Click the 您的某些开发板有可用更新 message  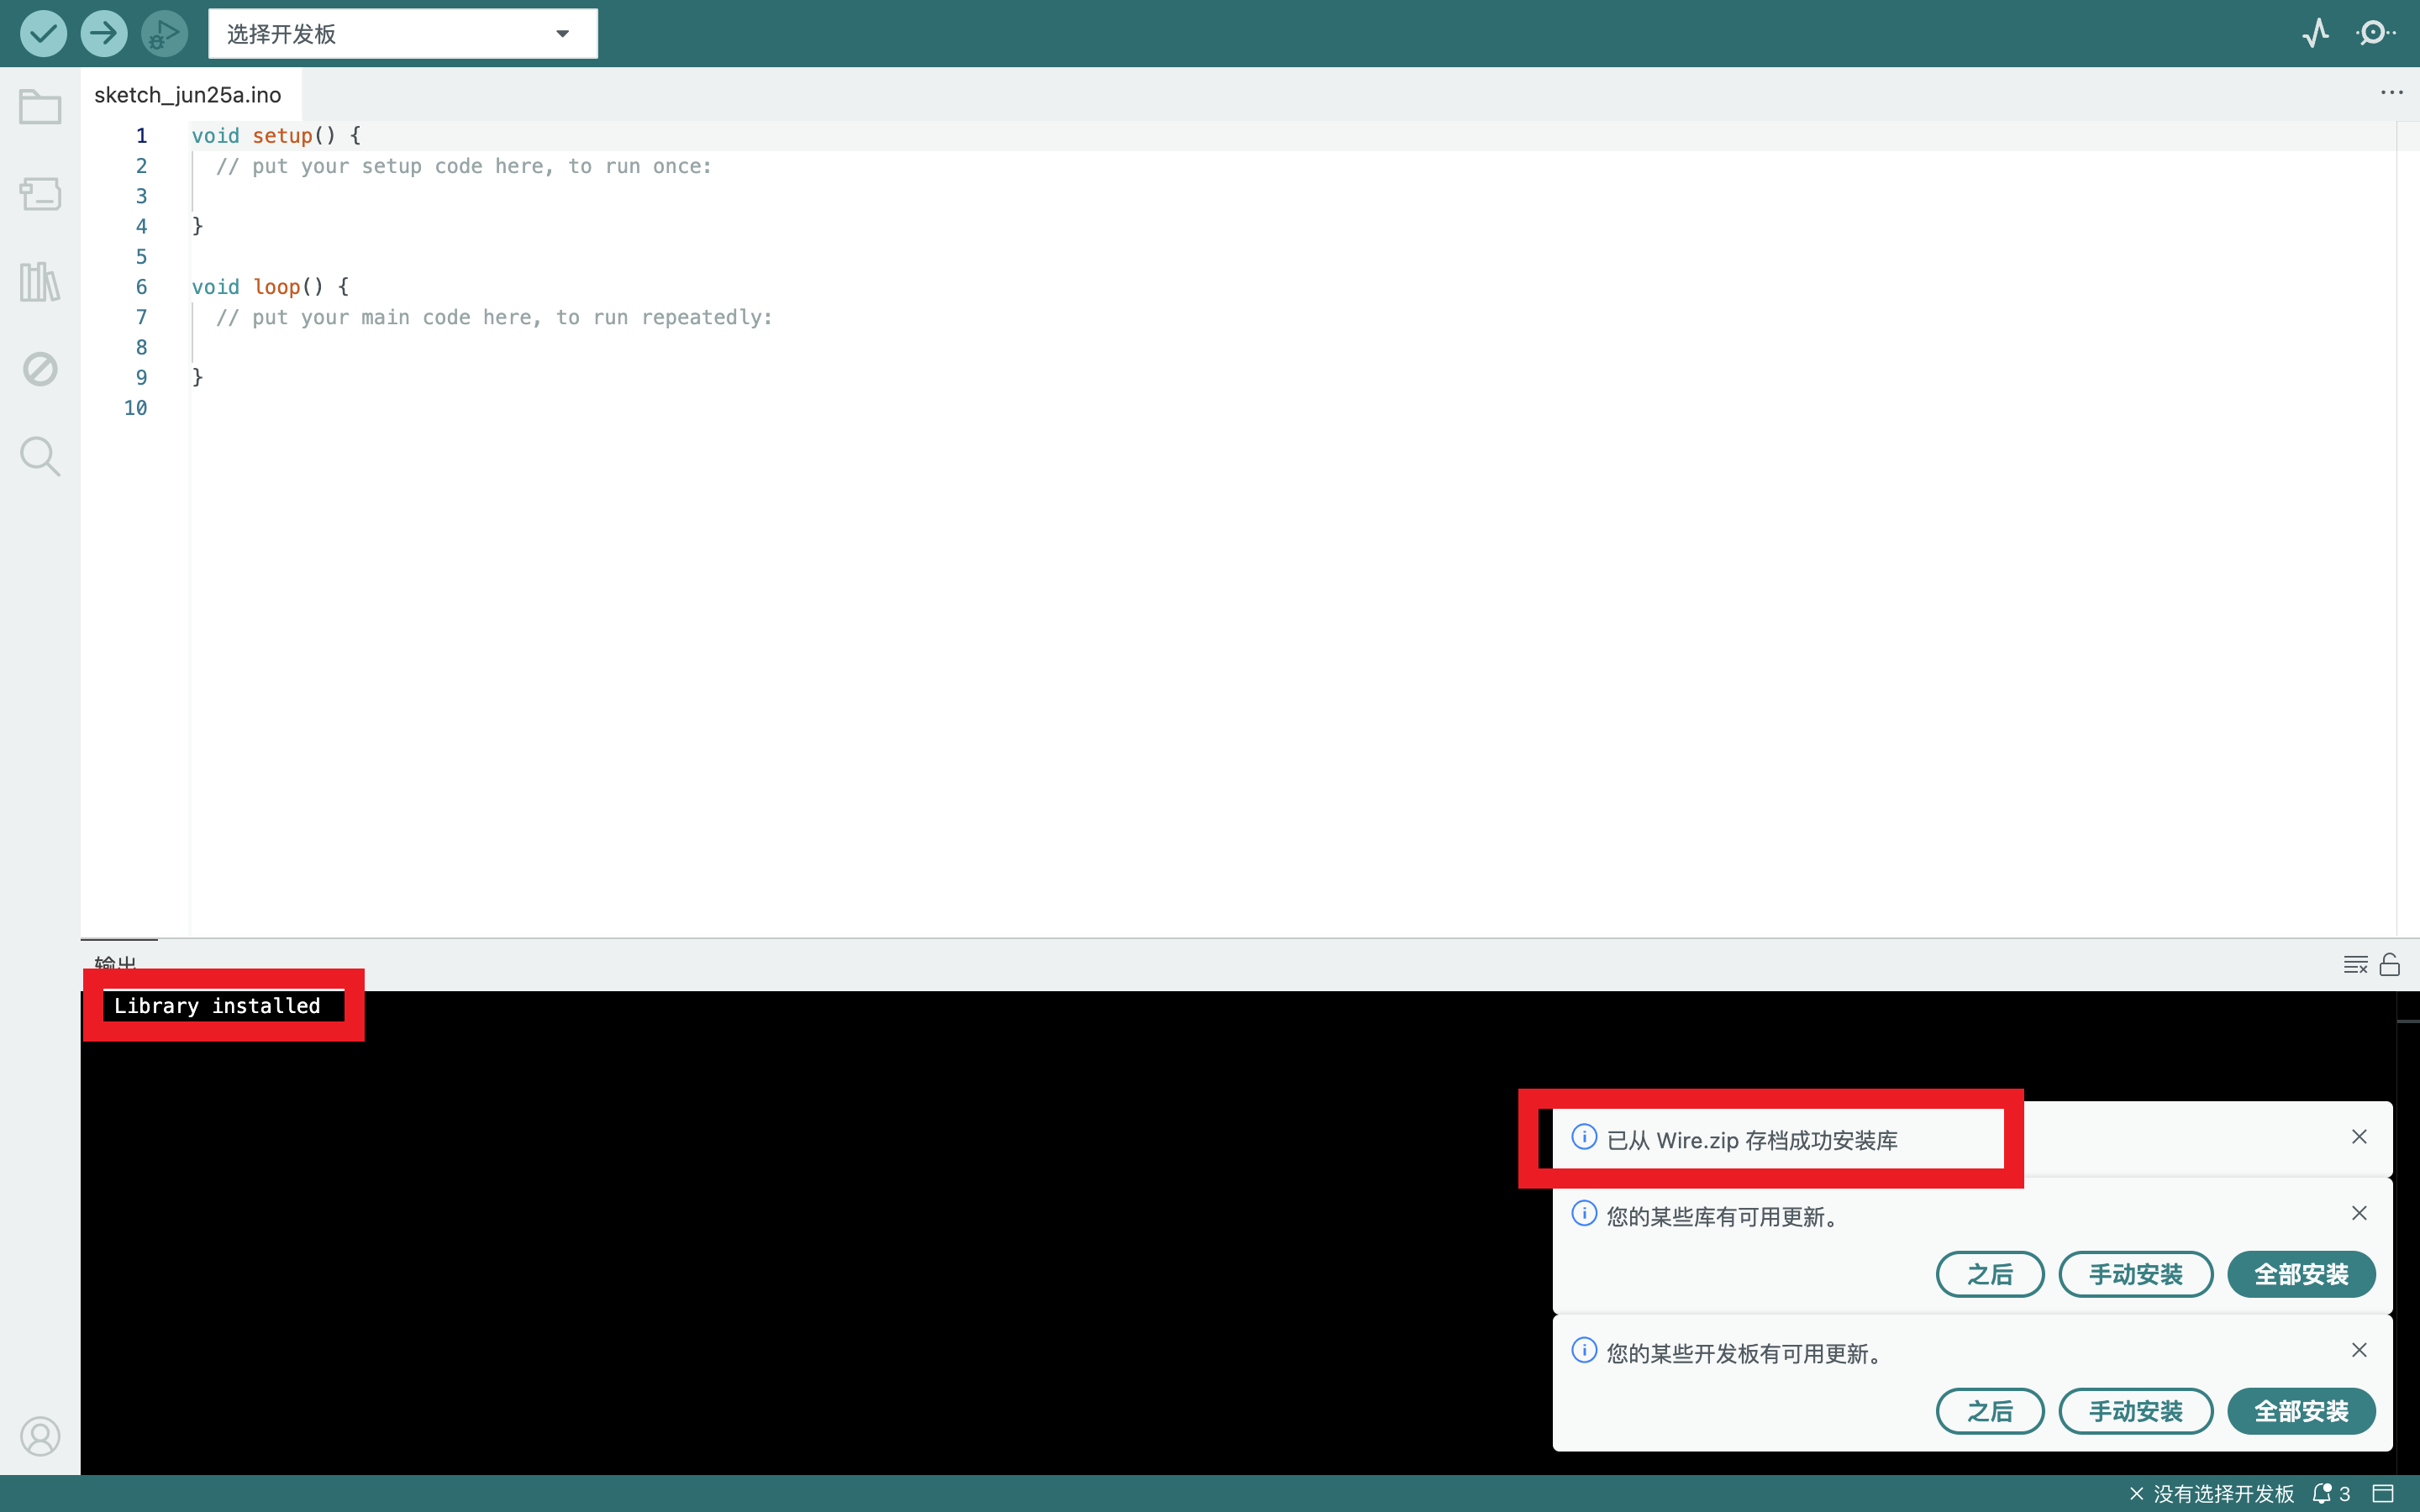pos(1747,1354)
